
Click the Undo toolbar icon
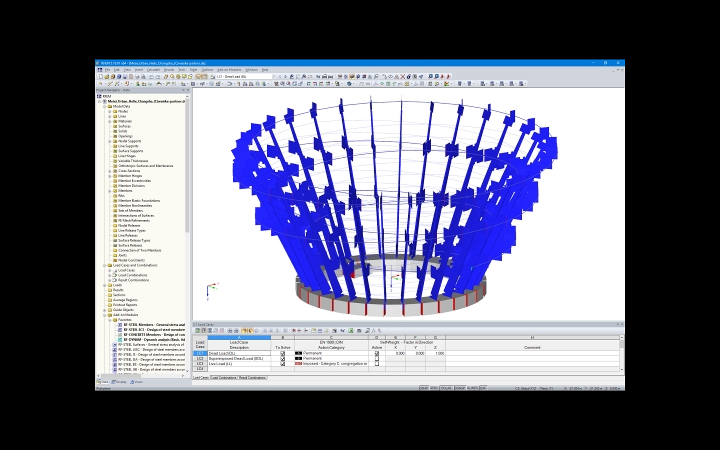coord(151,77)
